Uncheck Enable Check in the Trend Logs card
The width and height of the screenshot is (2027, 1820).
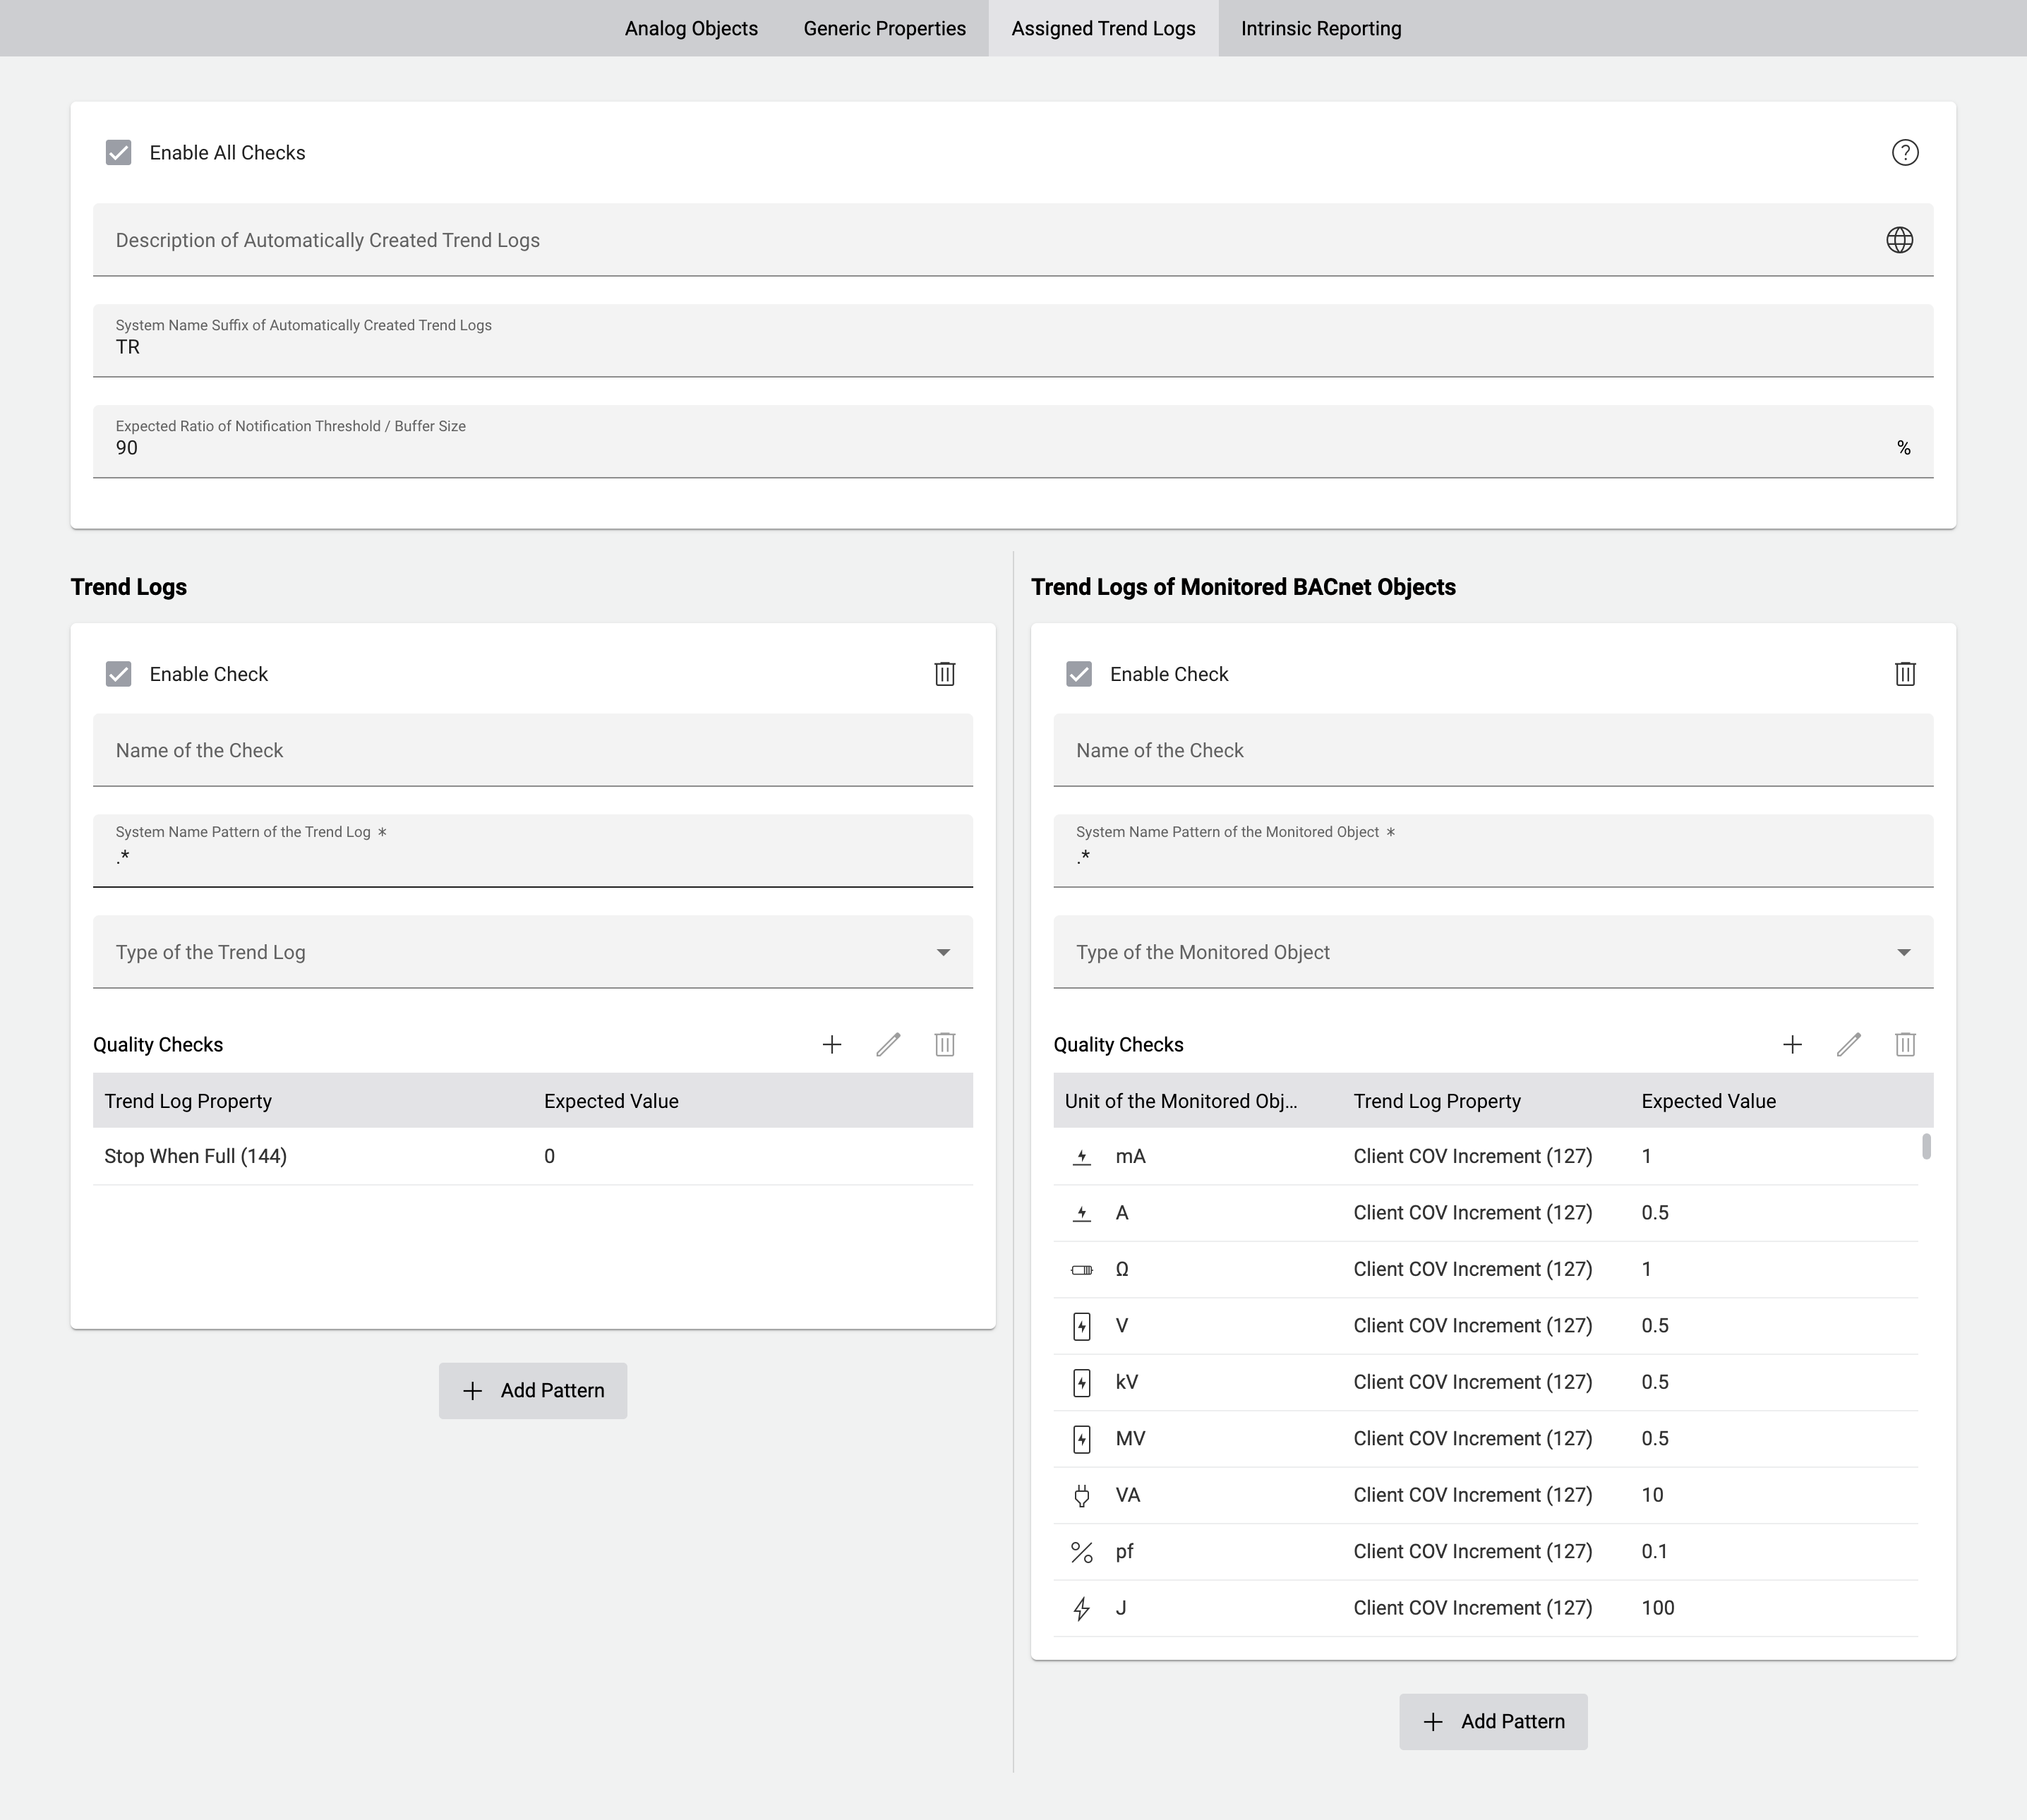(119, 674)
